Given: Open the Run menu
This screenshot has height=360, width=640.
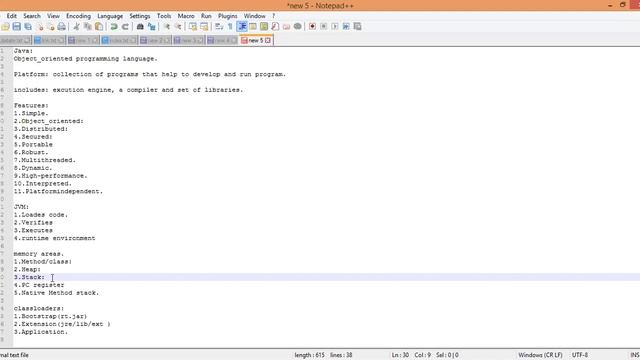Looking at the screenshot, I should pos(206,16).
